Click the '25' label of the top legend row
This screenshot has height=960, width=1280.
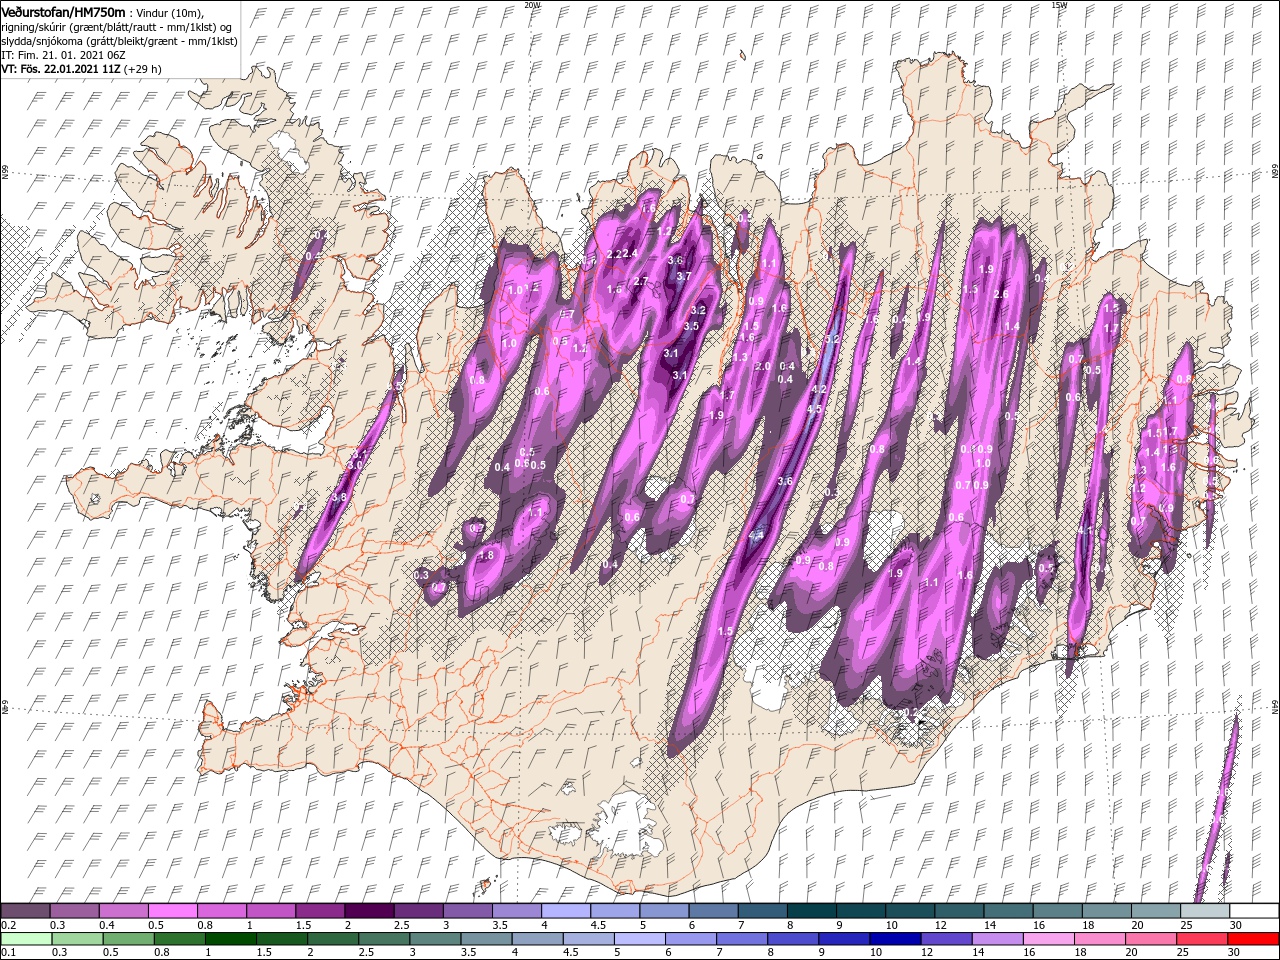point(1186,925)
